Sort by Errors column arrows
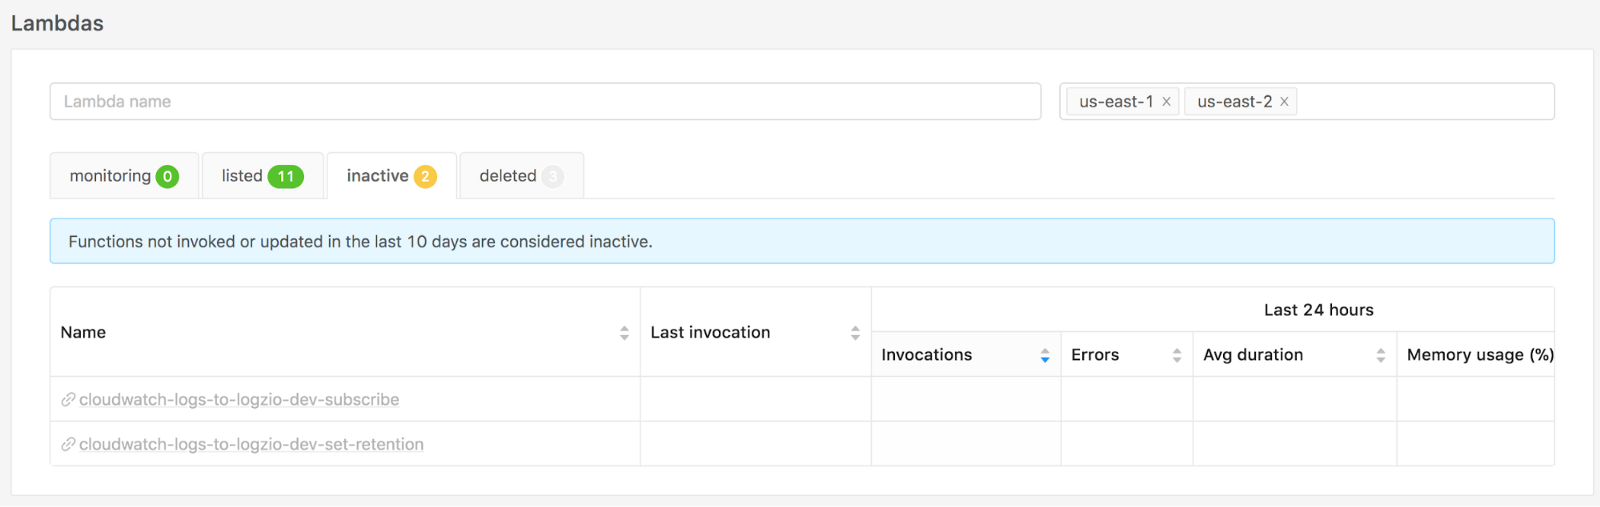Viewport: 1600px width, 507px height. click(1177, 356)
